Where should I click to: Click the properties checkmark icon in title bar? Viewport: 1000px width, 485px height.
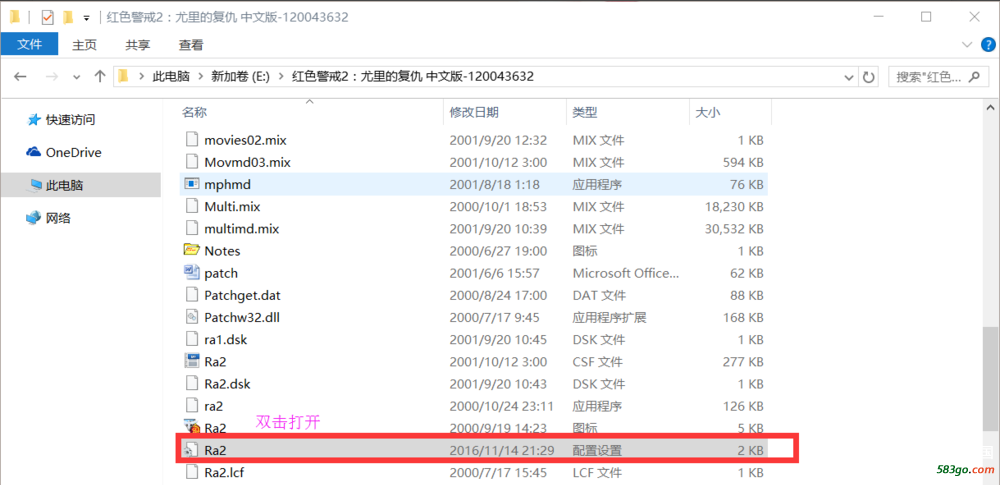pyautogui.click(x=47, y=17)
